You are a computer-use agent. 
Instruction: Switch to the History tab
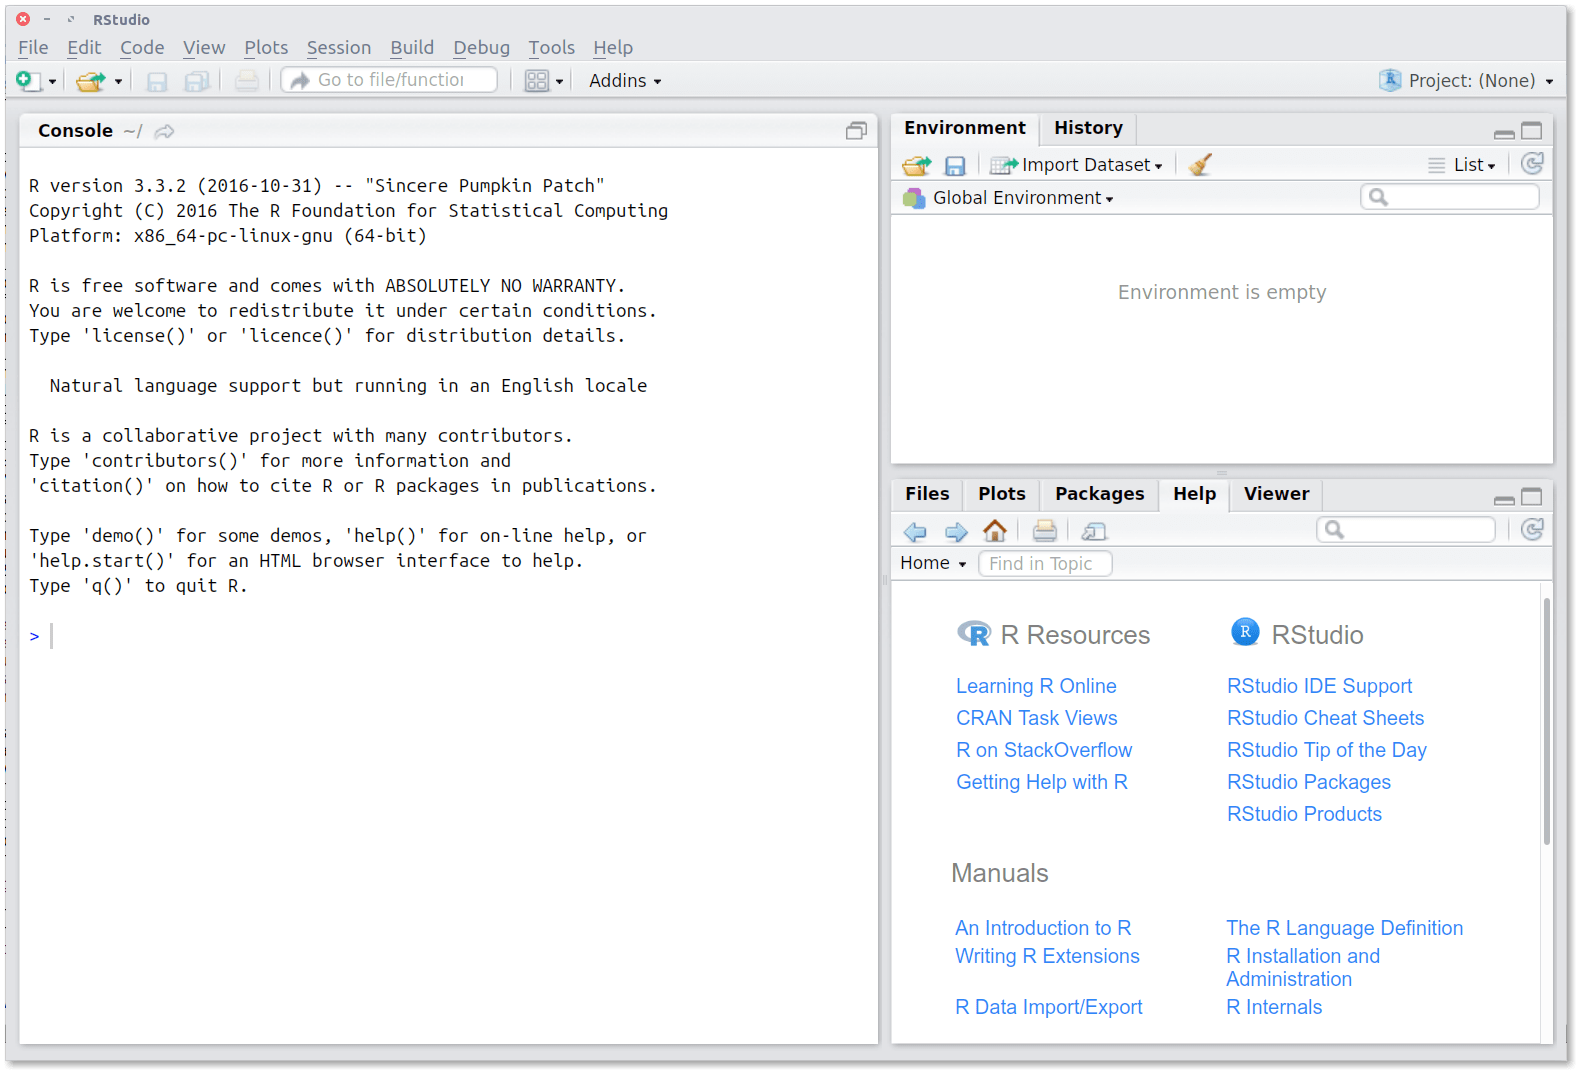point(1088,128)
